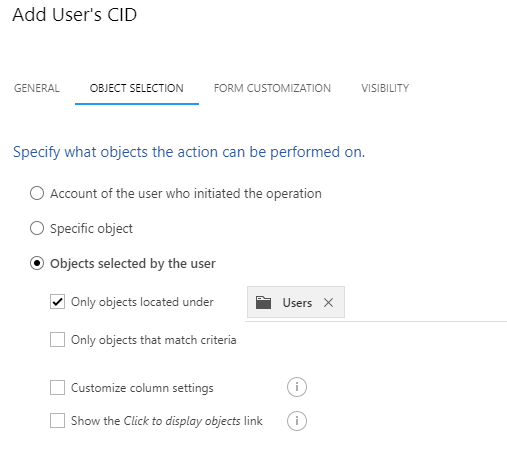Go to the Visibility tab
The height and width of the screenshot is (462, 507).
point(385,88)
